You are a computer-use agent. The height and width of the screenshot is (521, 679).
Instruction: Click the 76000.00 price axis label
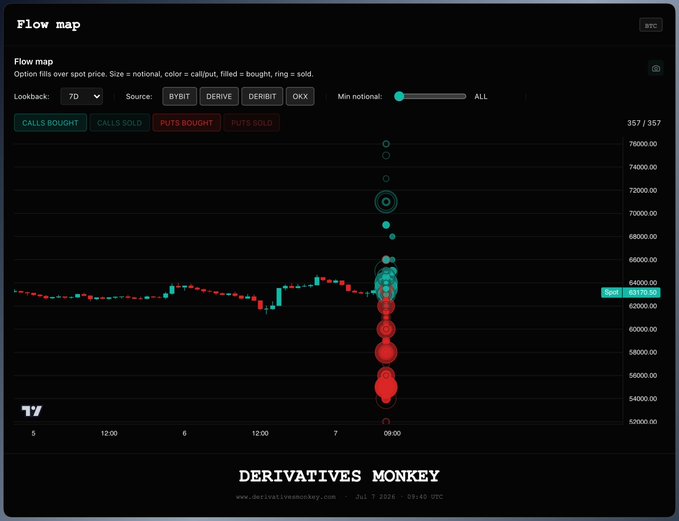[643, 144]
